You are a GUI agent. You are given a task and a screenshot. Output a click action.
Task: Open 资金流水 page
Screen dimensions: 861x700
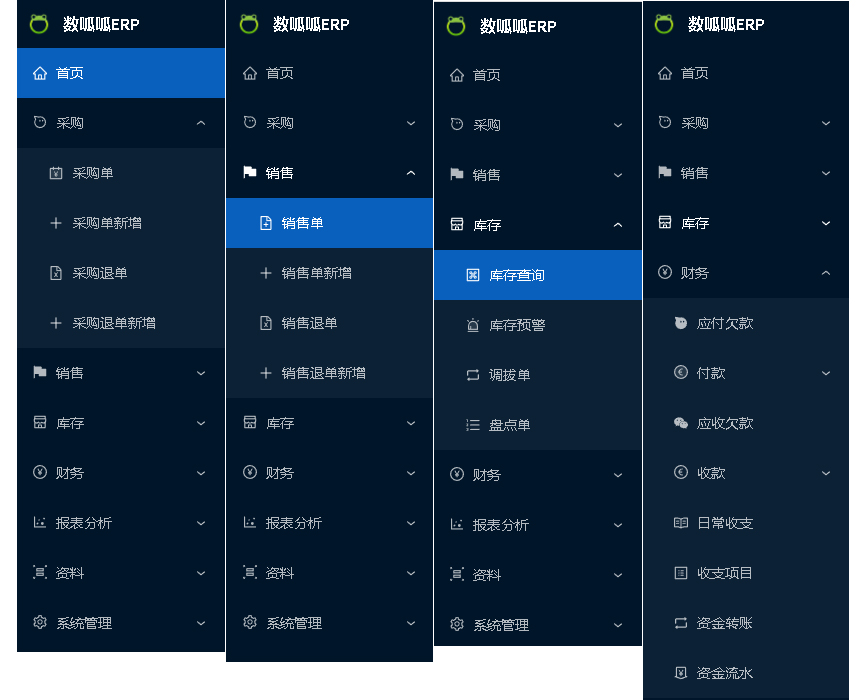[746, 673]
